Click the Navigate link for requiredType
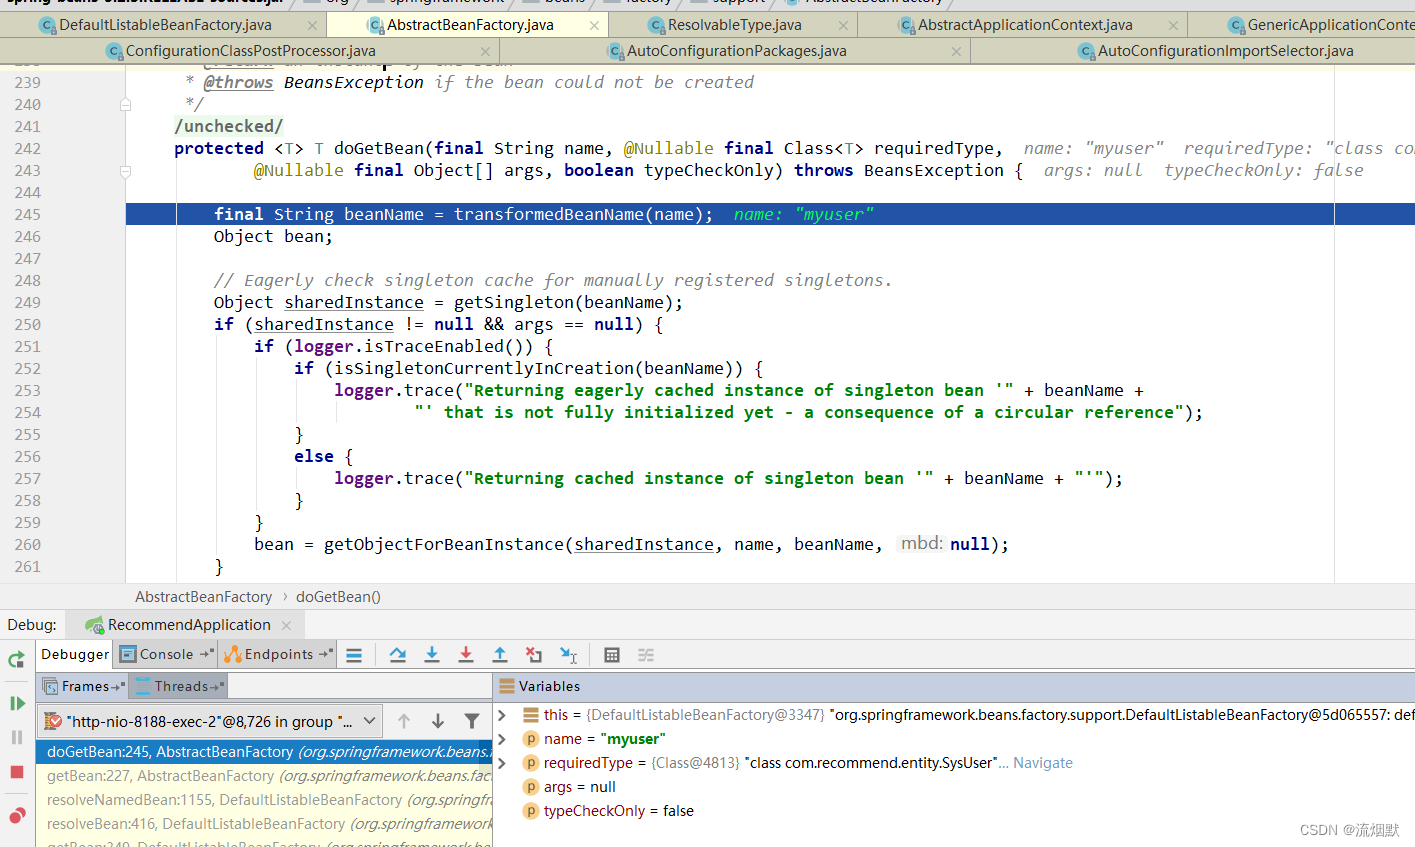 1043,763
